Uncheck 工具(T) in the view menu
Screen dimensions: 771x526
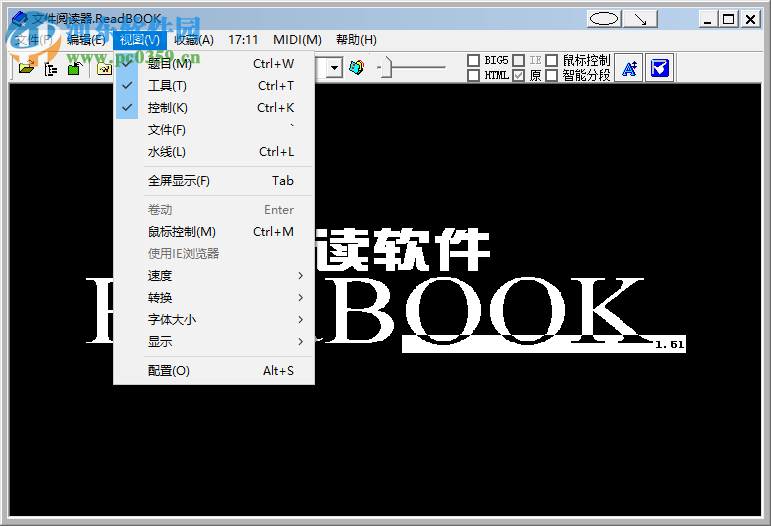coord(214,86)
